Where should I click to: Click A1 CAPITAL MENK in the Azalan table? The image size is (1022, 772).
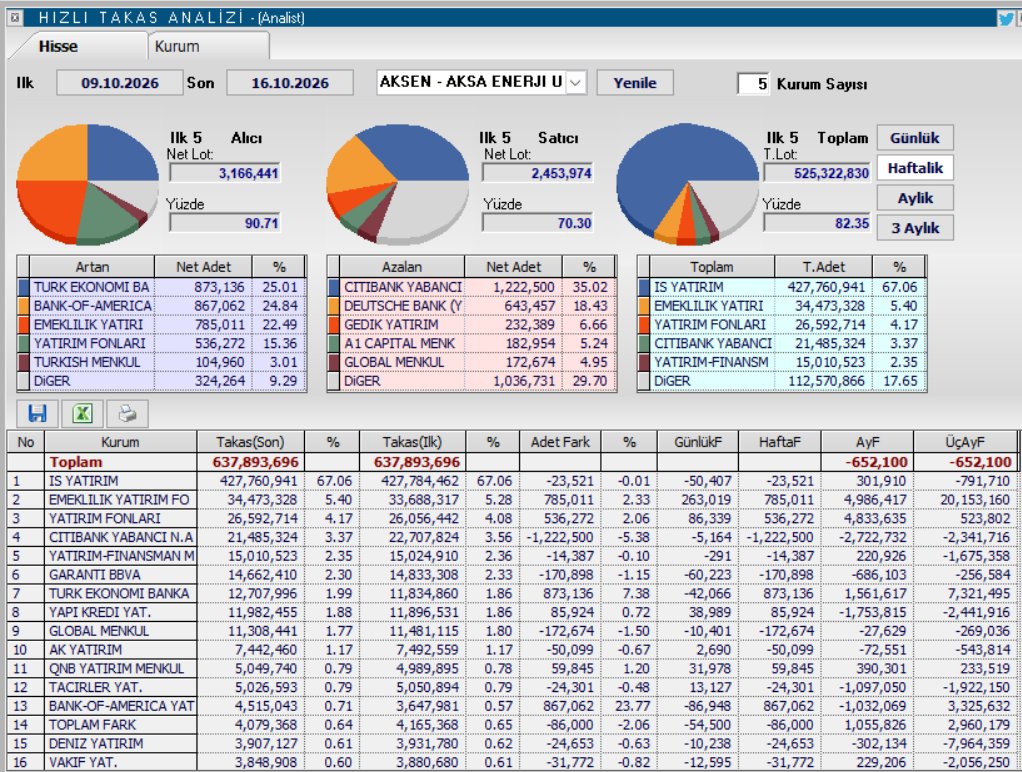click(400, 343)
